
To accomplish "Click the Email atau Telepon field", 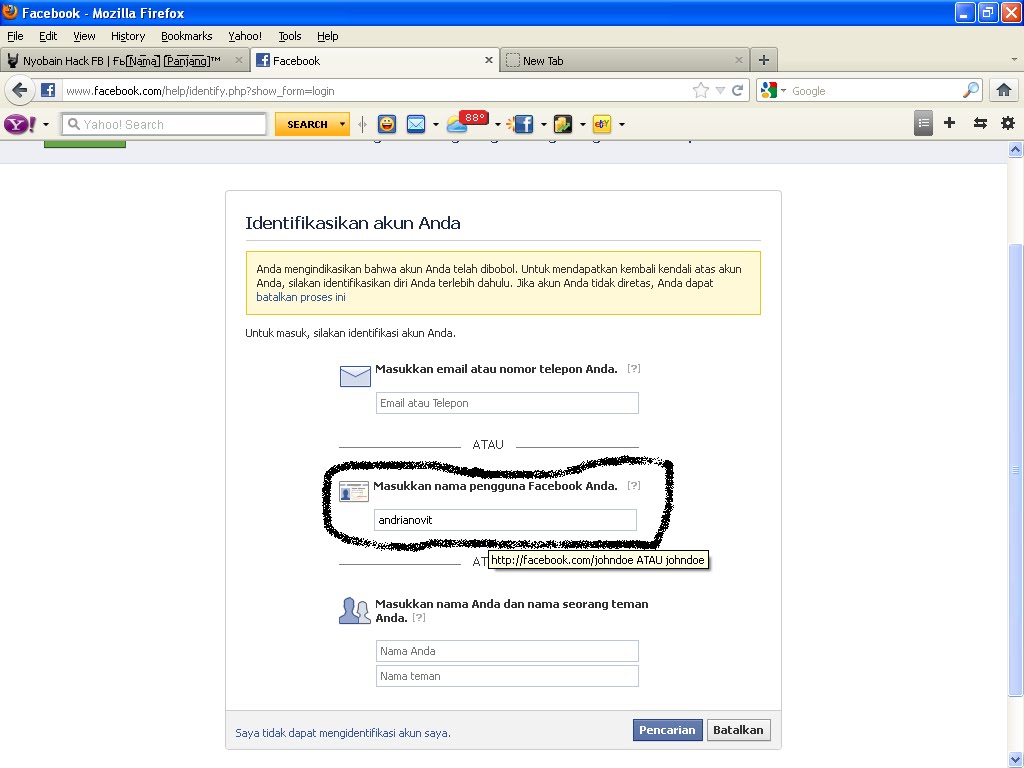I will [x=507, y=403].
